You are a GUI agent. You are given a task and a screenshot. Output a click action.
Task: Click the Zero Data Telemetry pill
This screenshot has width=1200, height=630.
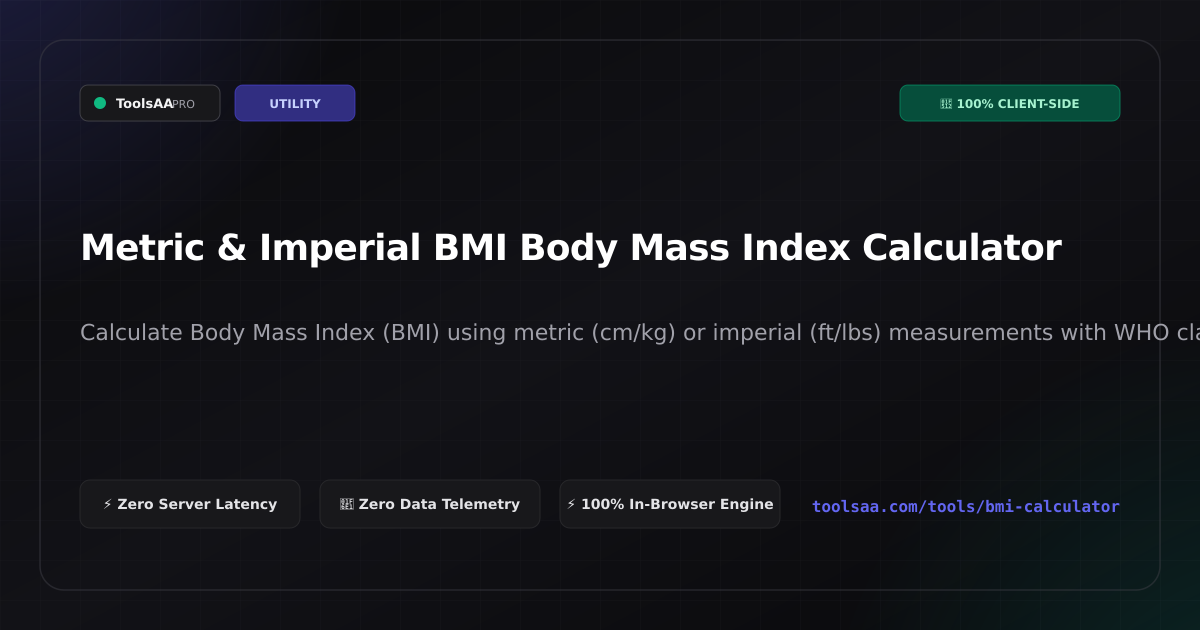430,504
